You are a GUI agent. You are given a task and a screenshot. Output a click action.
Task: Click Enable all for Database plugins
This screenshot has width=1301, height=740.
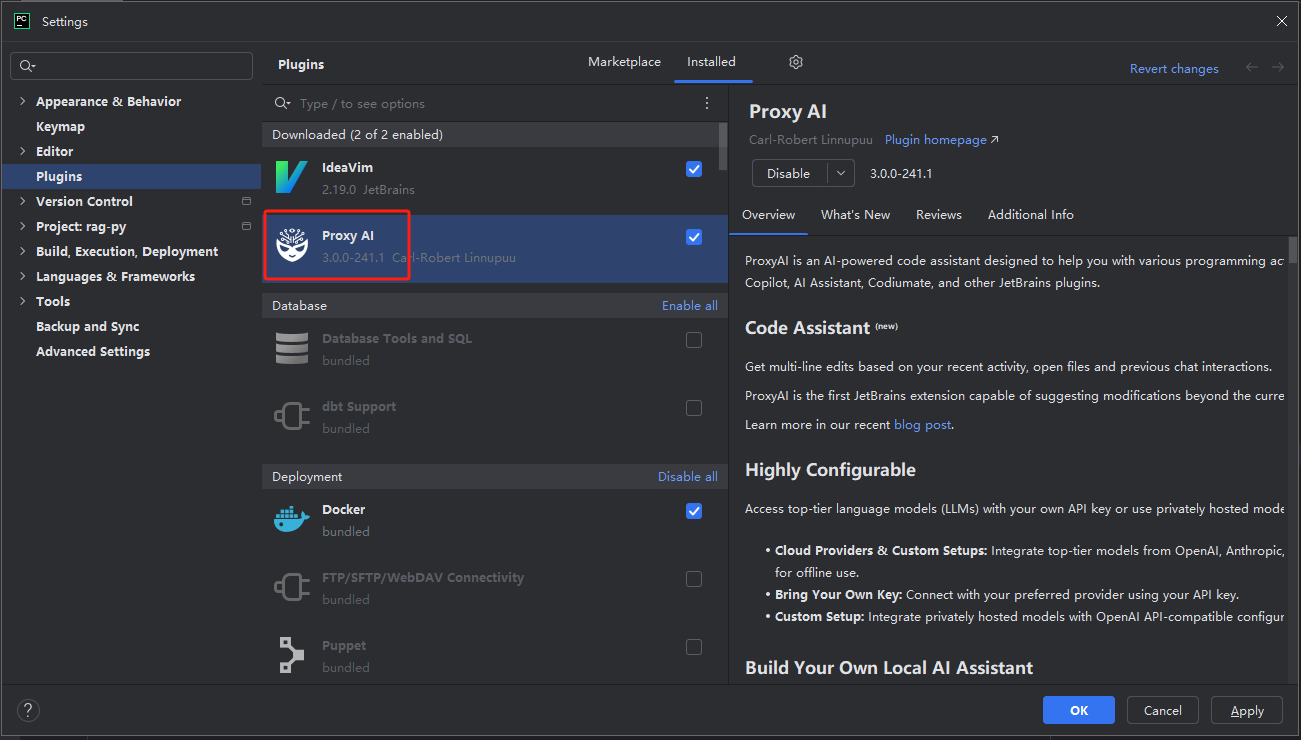coord(690,306)
